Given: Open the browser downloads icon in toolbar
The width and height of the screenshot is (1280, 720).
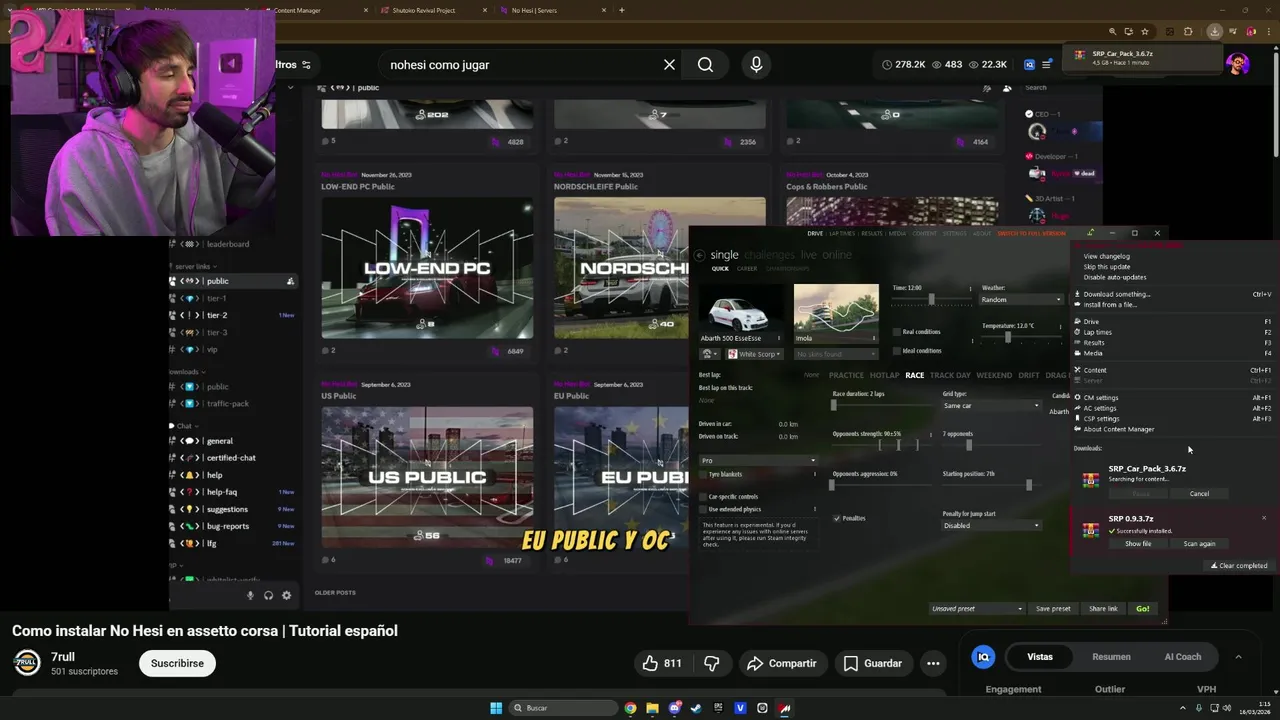Looking at the screenshot, I should click(1214, 31).
